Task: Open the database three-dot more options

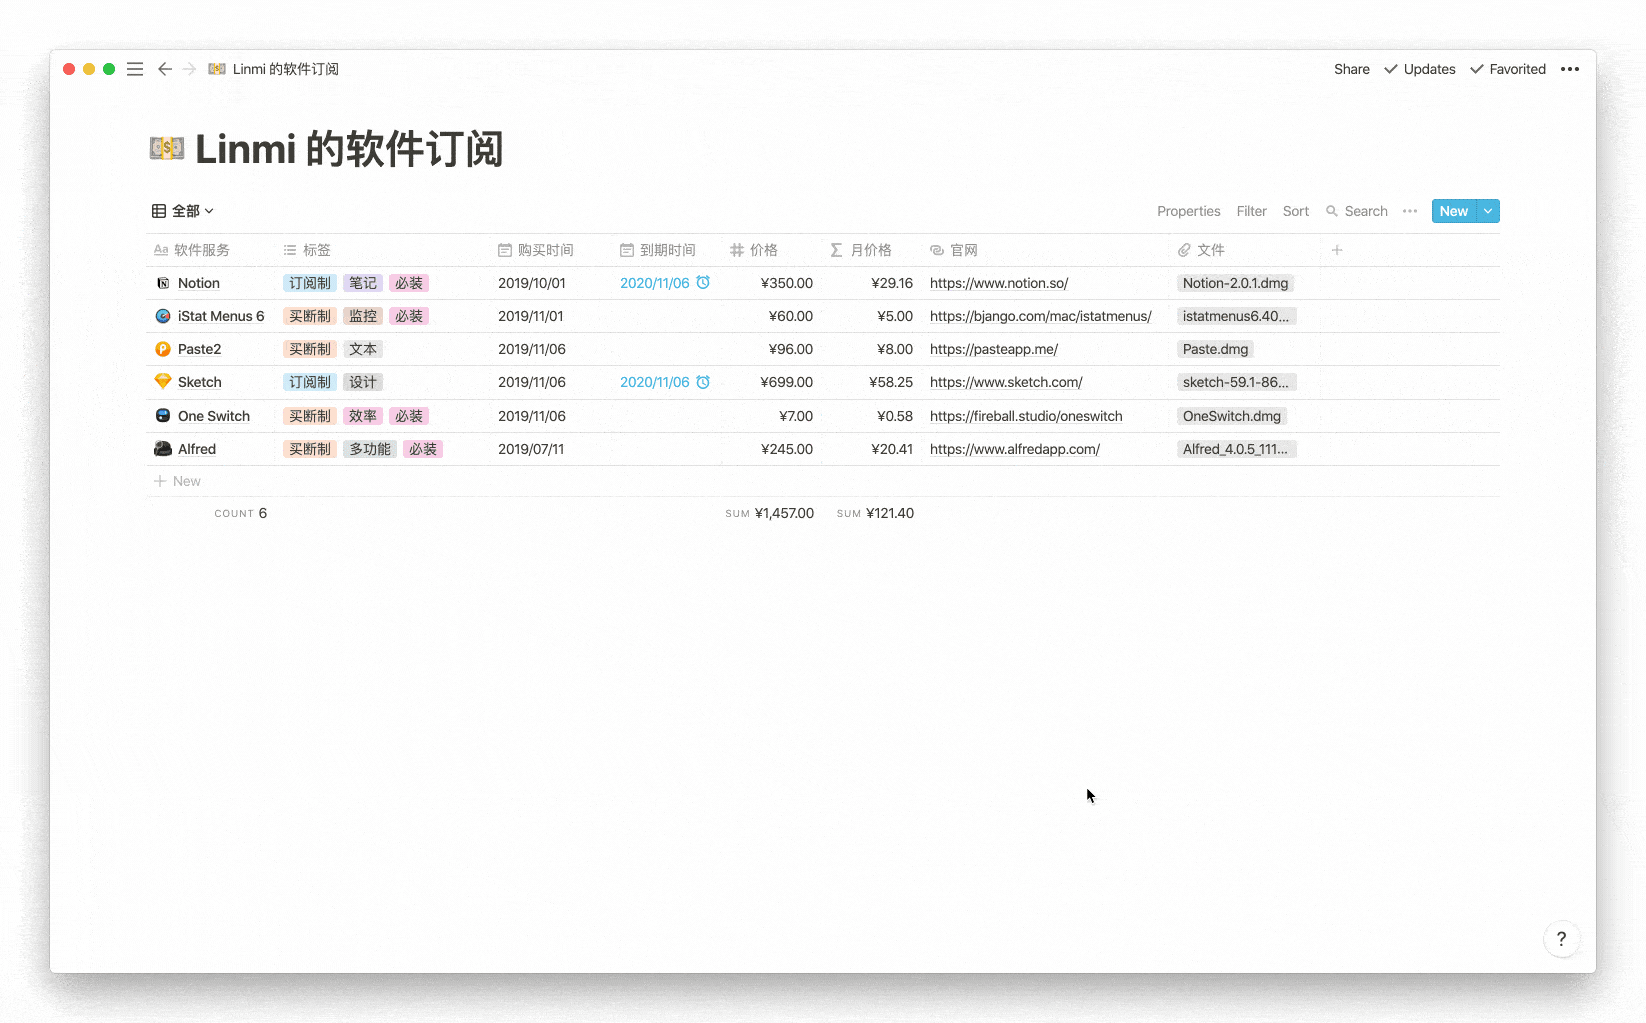Action: coord(1410,211)
